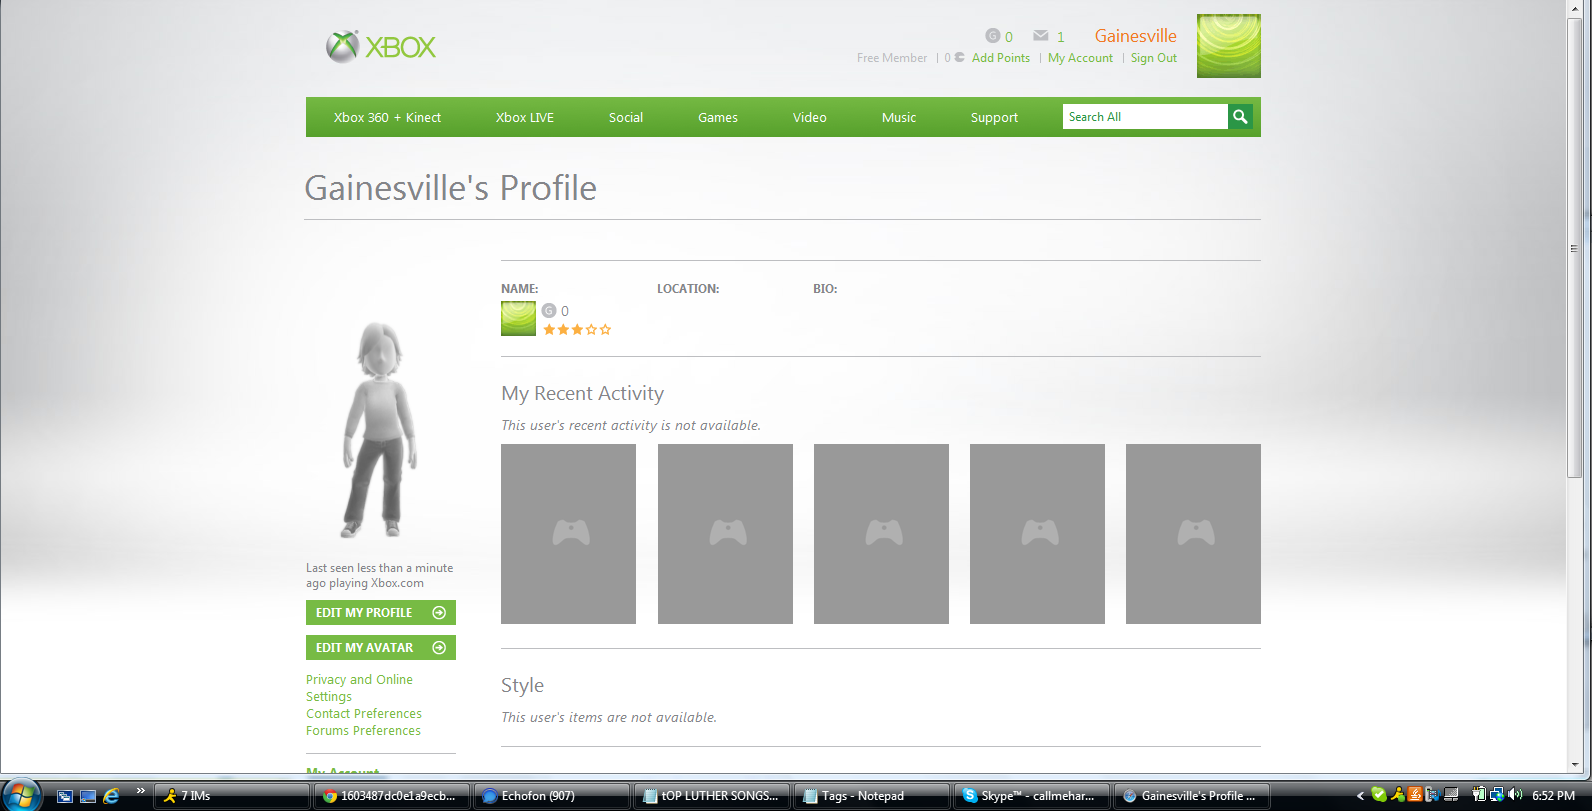Expand the quick launch overflow chevron
This screenshot has width=1592, height=811.
coord(141,791)
